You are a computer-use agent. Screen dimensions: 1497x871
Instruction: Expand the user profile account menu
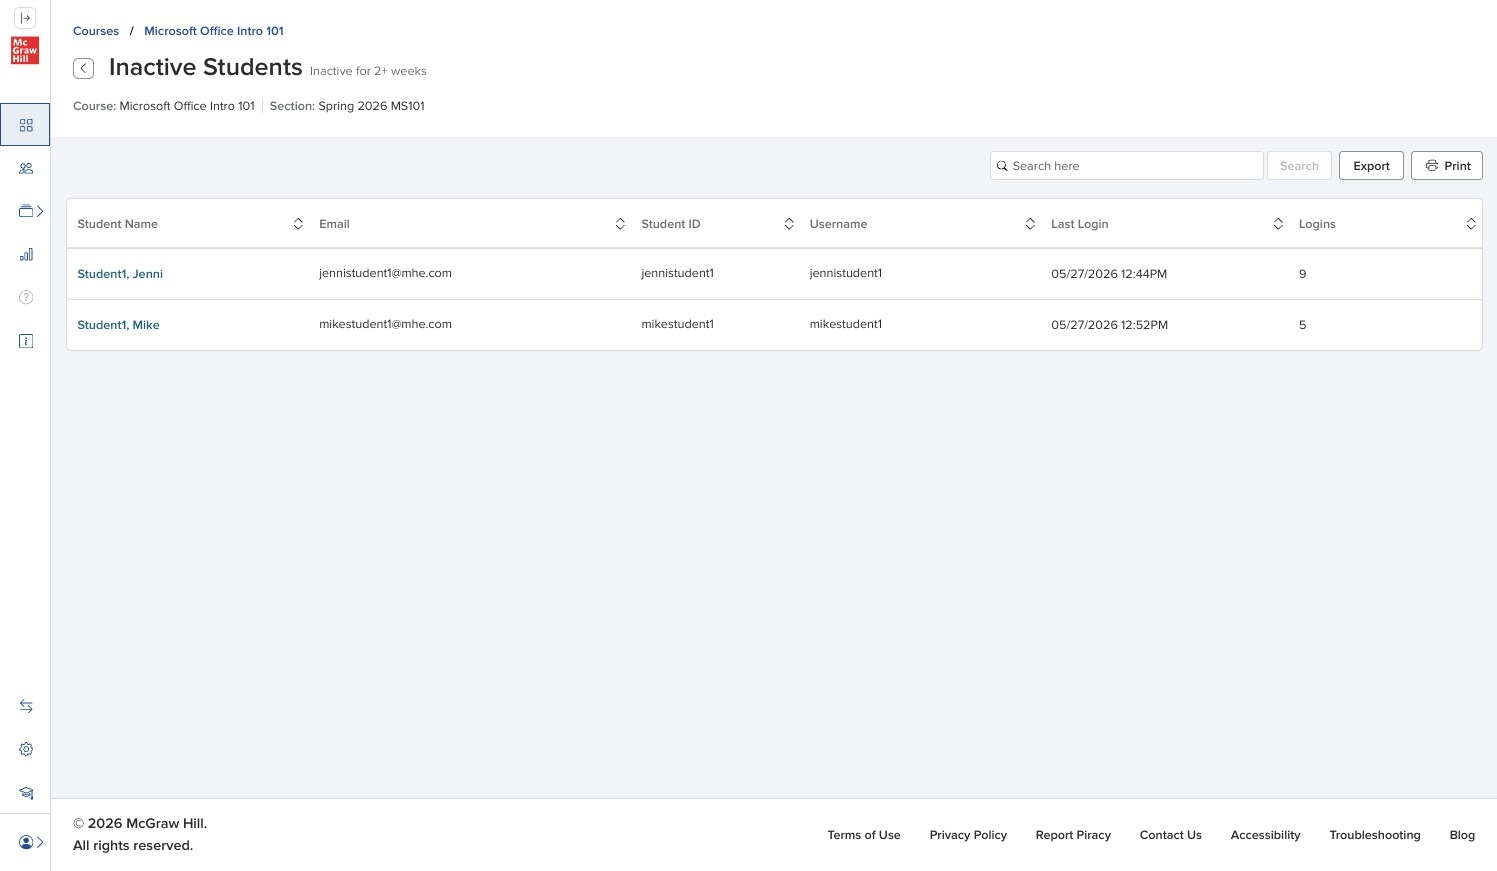(x=31, y=842)
